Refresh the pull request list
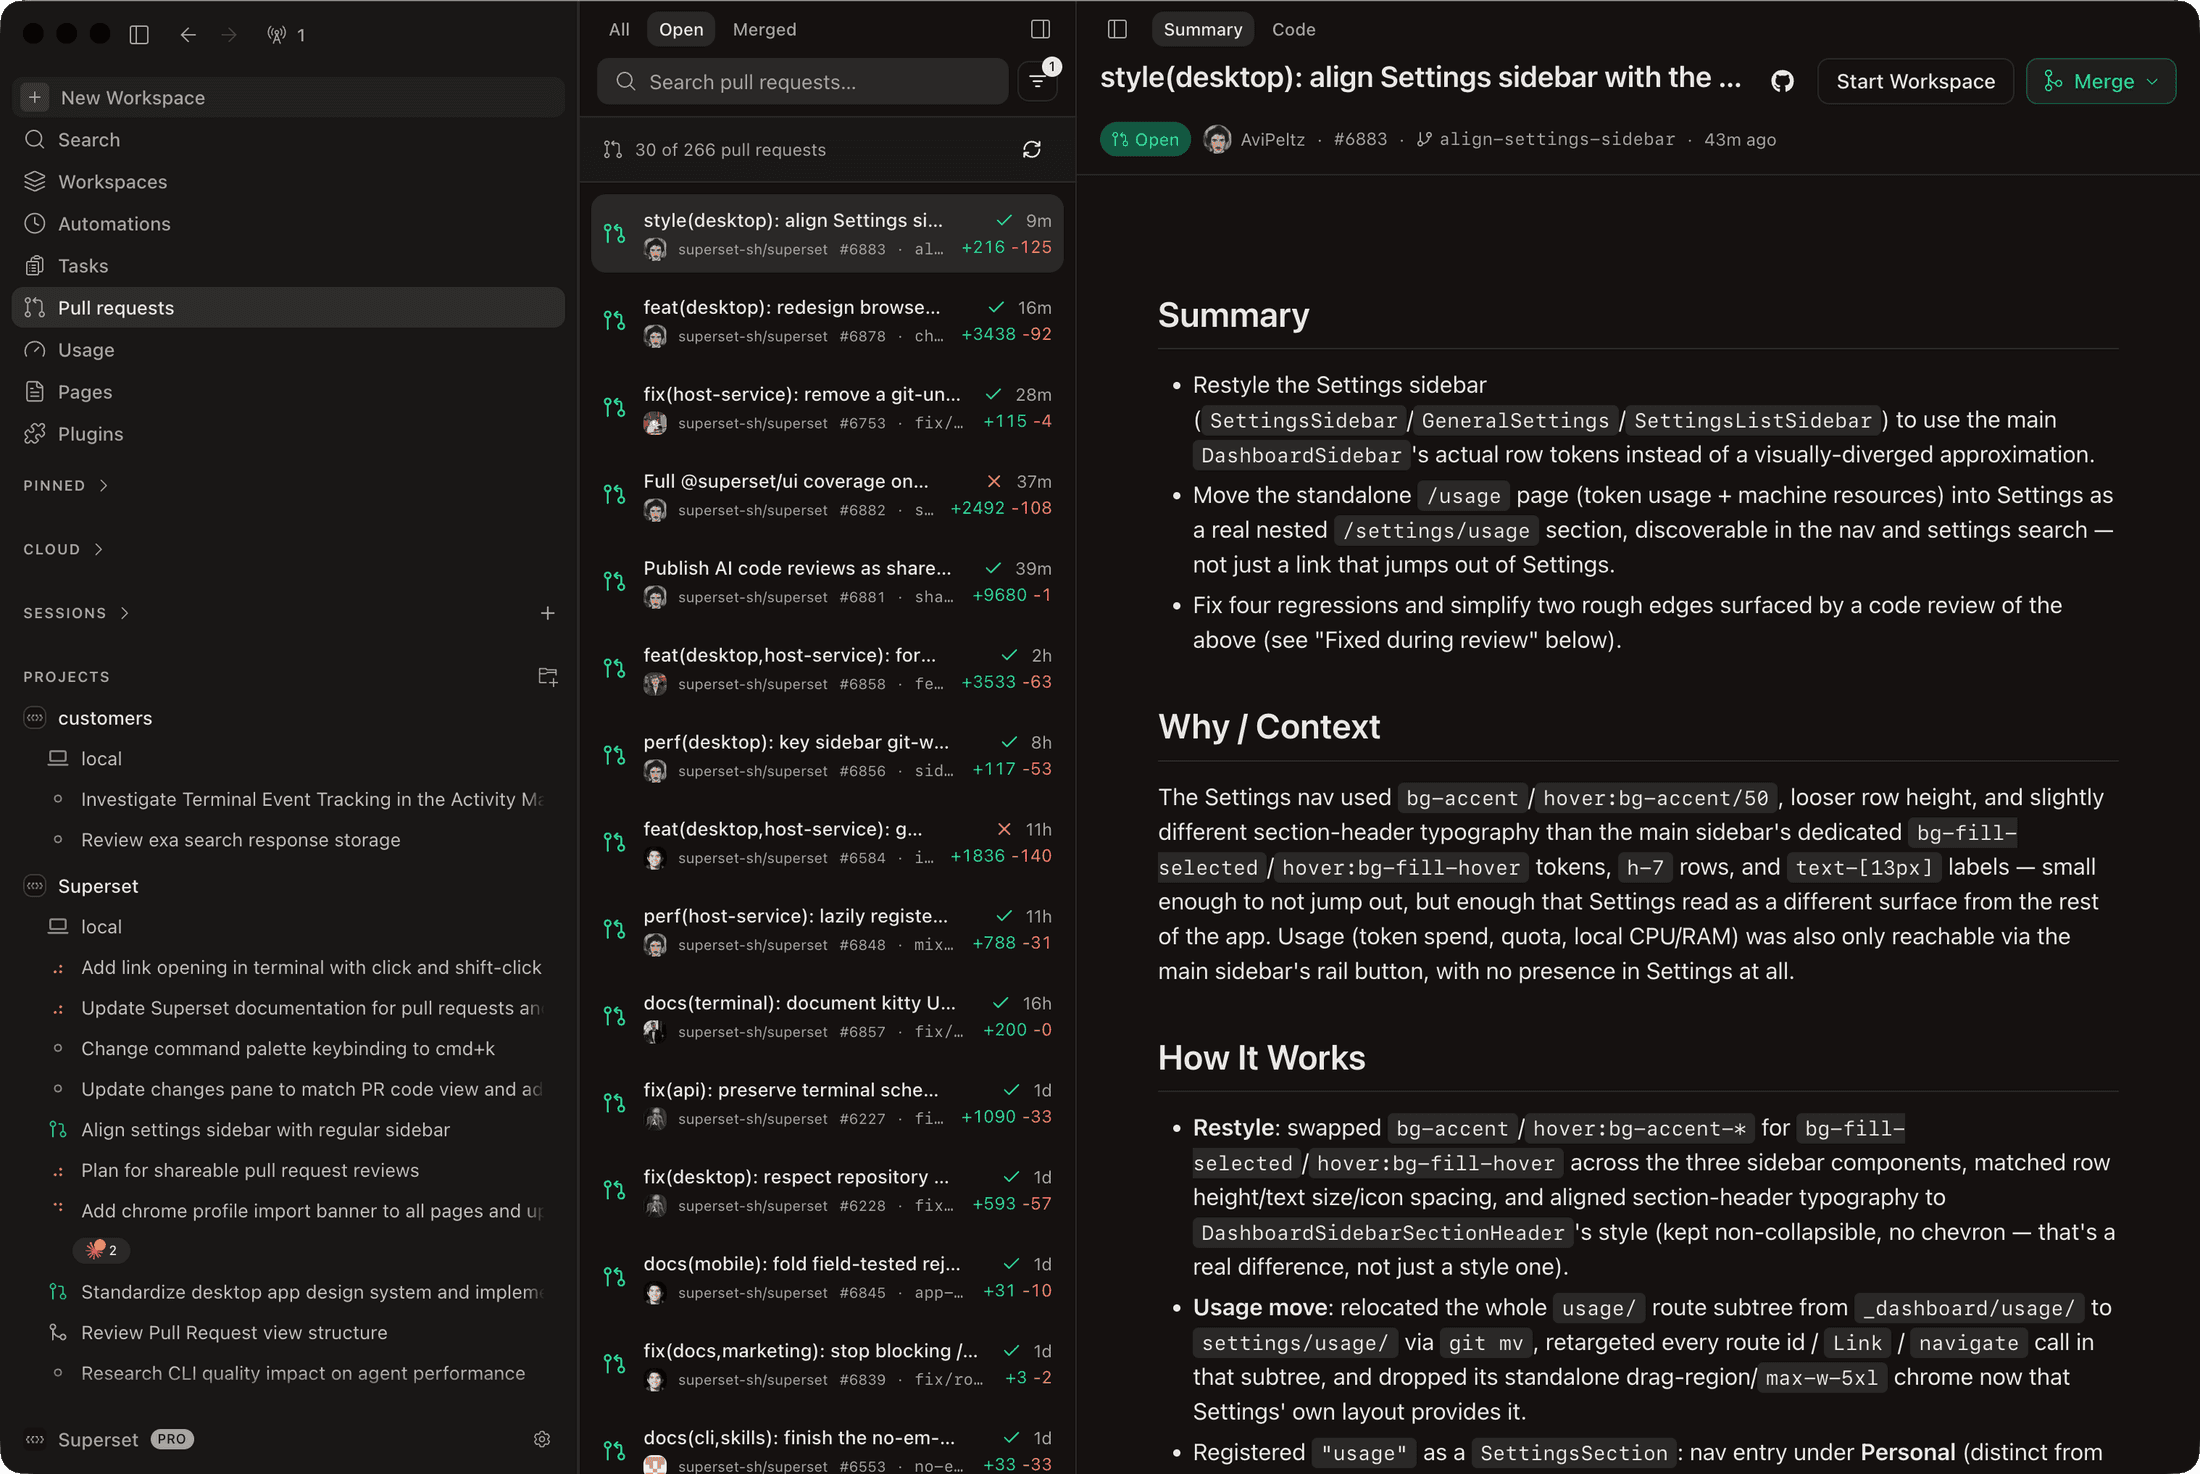 click(1032, 150)
